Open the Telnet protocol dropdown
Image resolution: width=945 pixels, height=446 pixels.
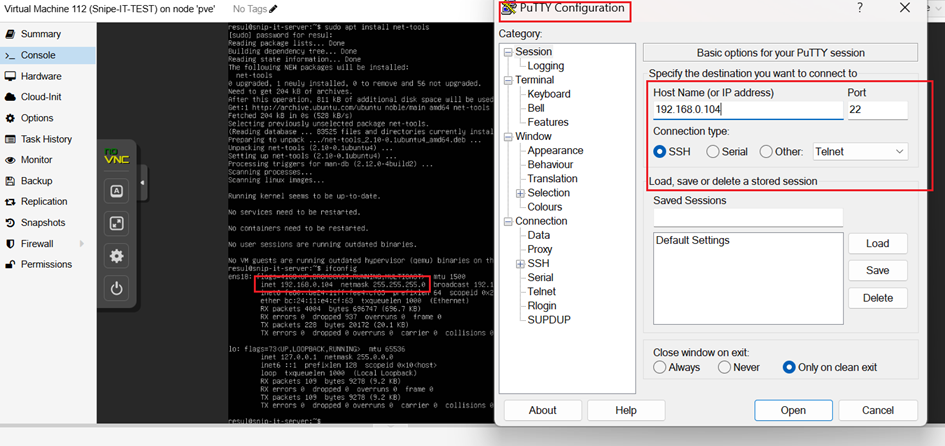pos(860,152)
